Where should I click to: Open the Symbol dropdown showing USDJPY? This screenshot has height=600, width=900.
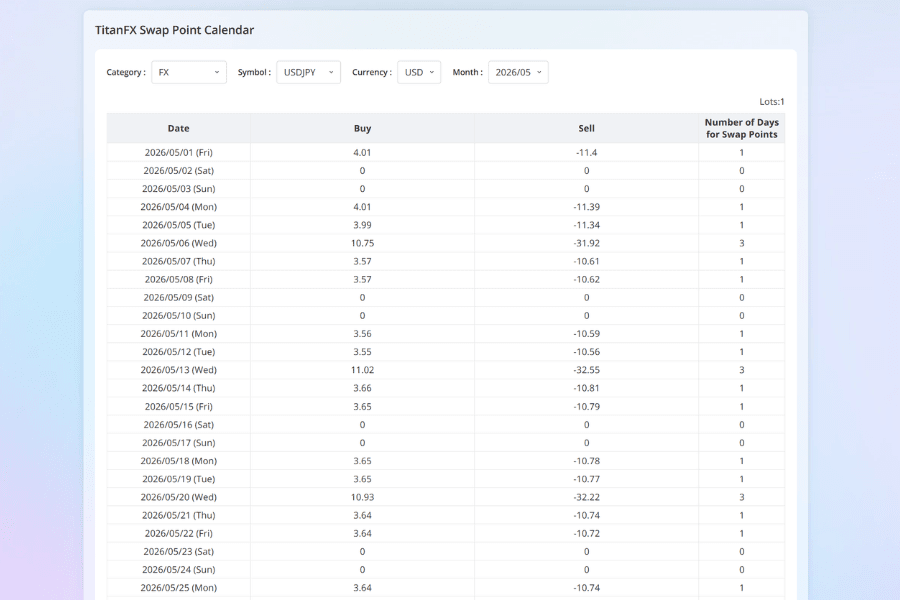(x=308, y=72)
